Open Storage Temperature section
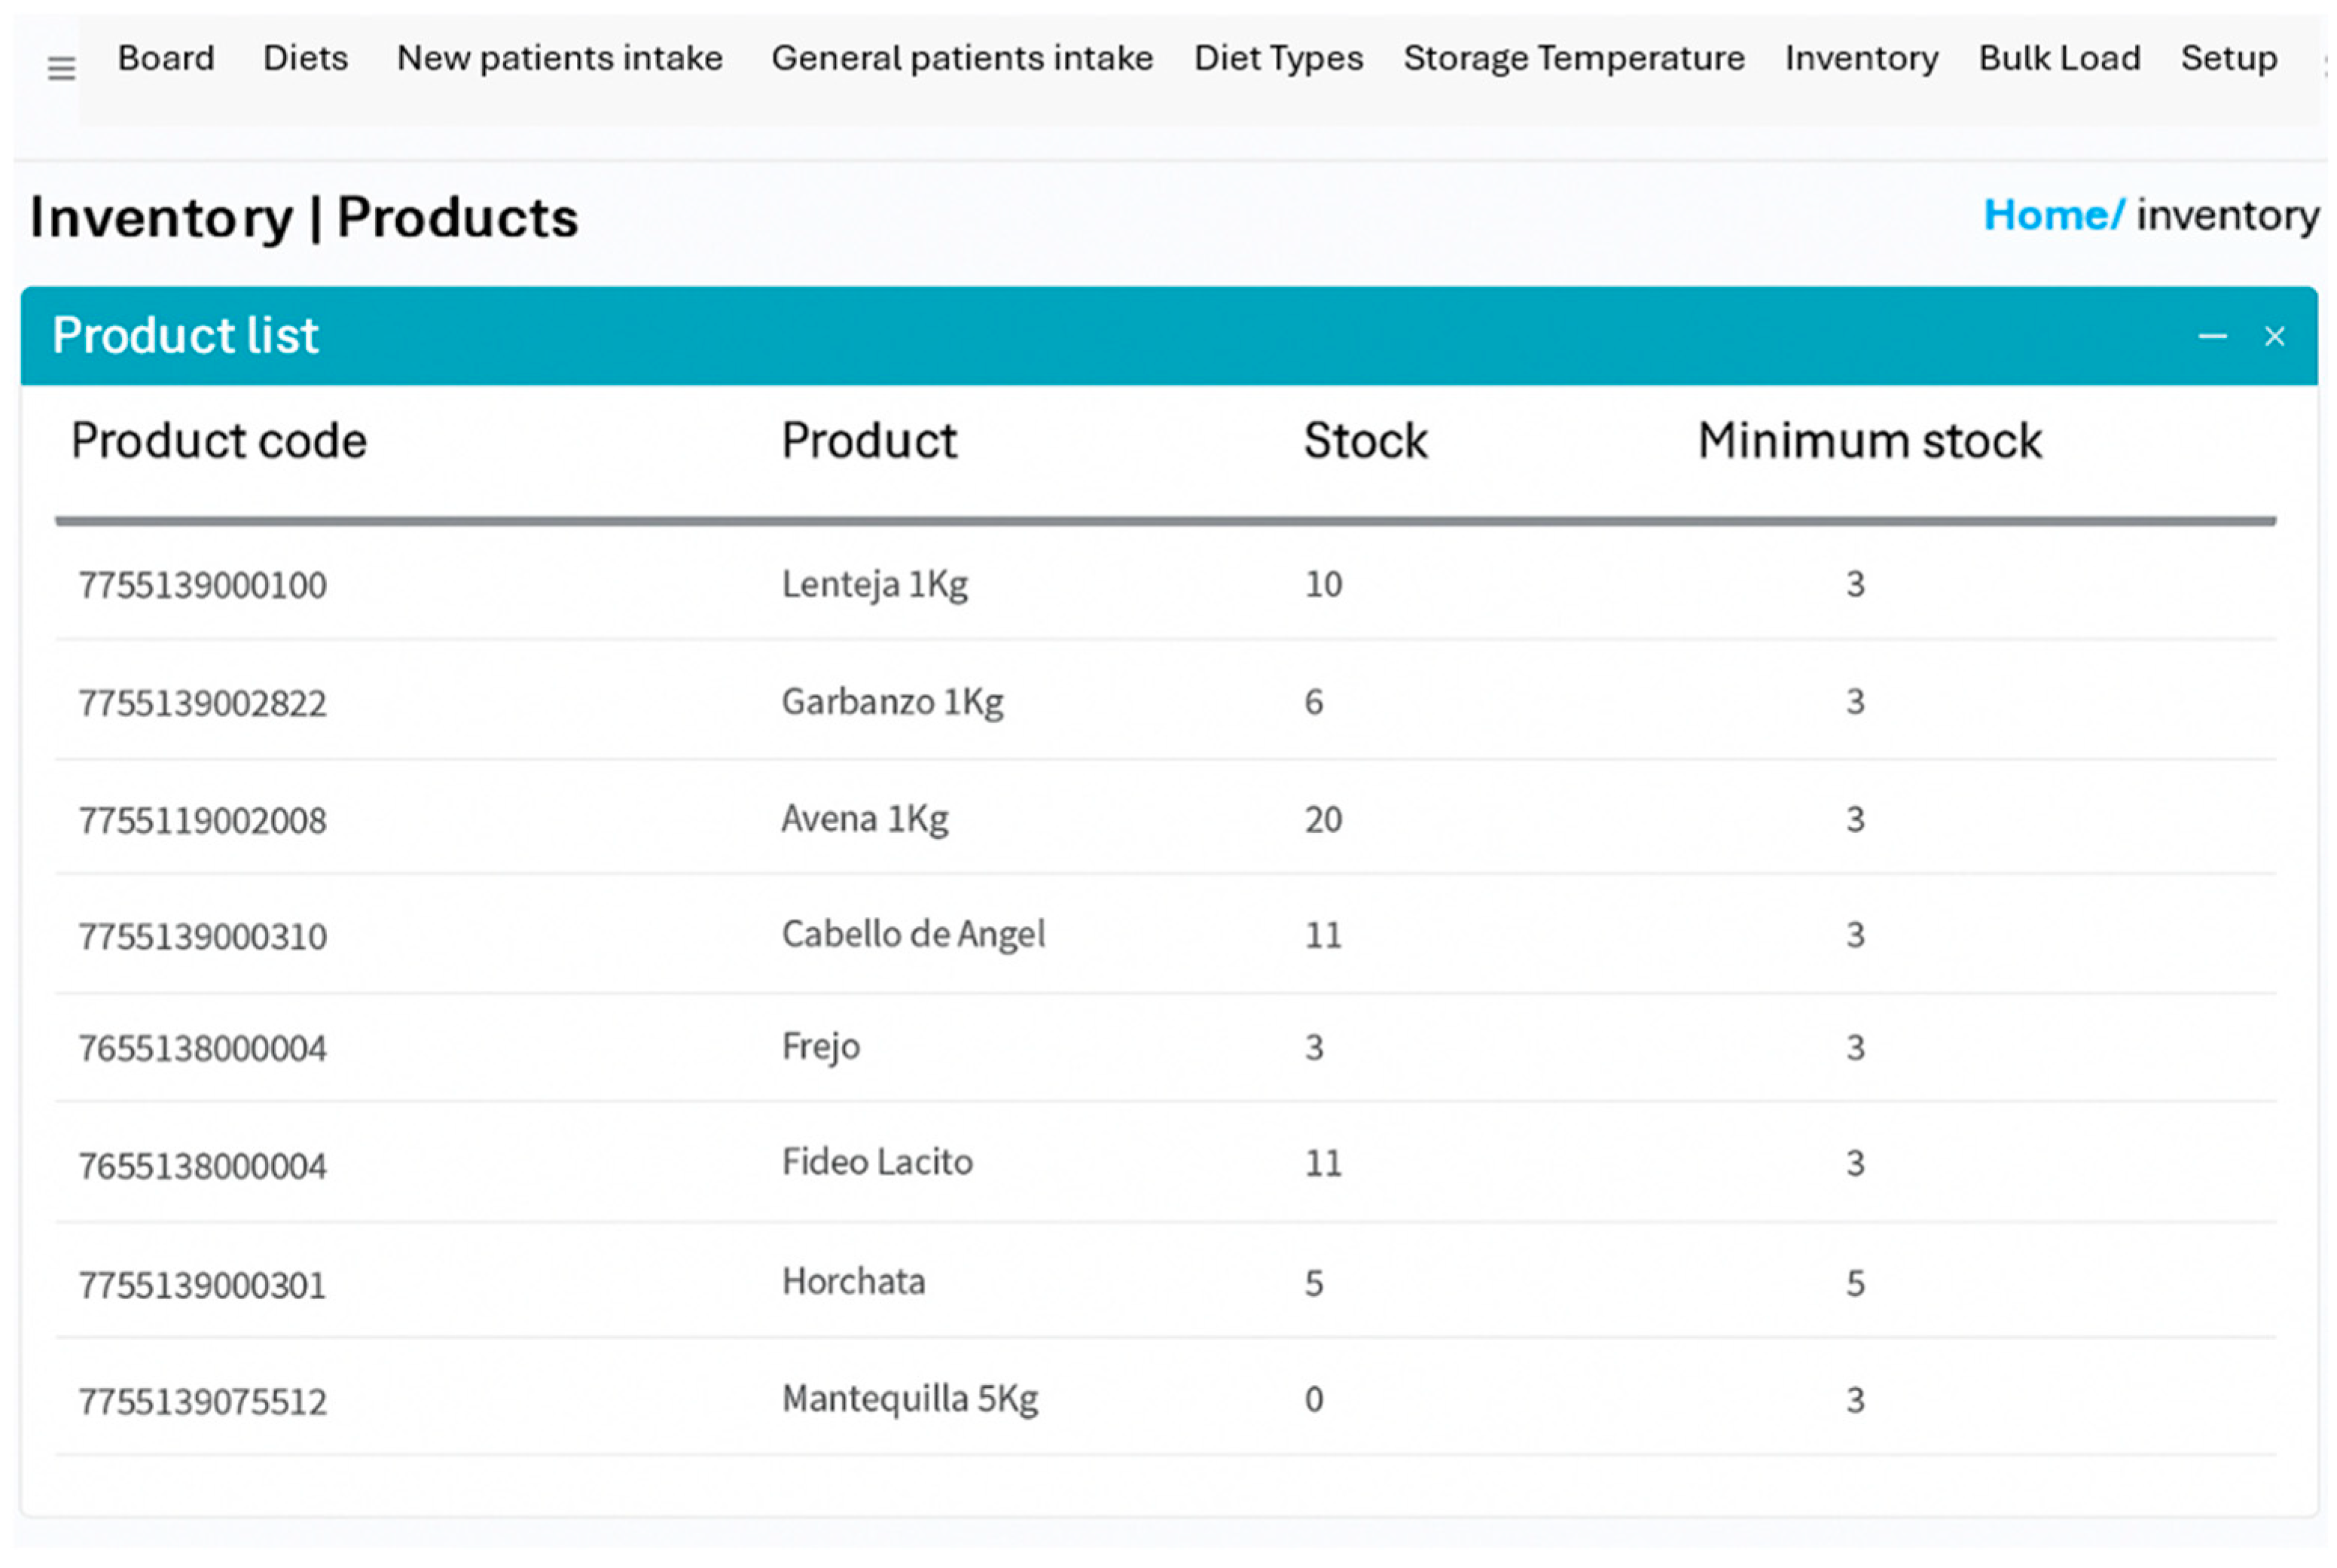The width and height of the screenshot is (2337, 1568). coord(1573,58)
